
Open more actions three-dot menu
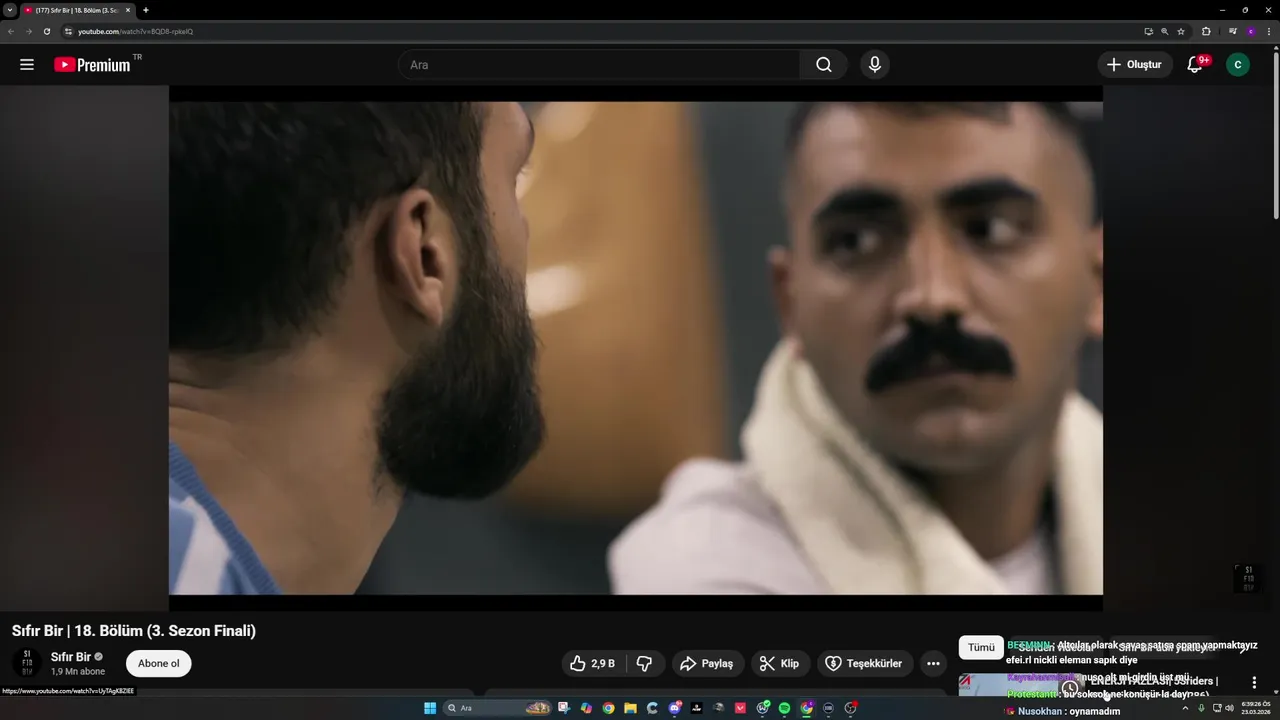point(933,663)
